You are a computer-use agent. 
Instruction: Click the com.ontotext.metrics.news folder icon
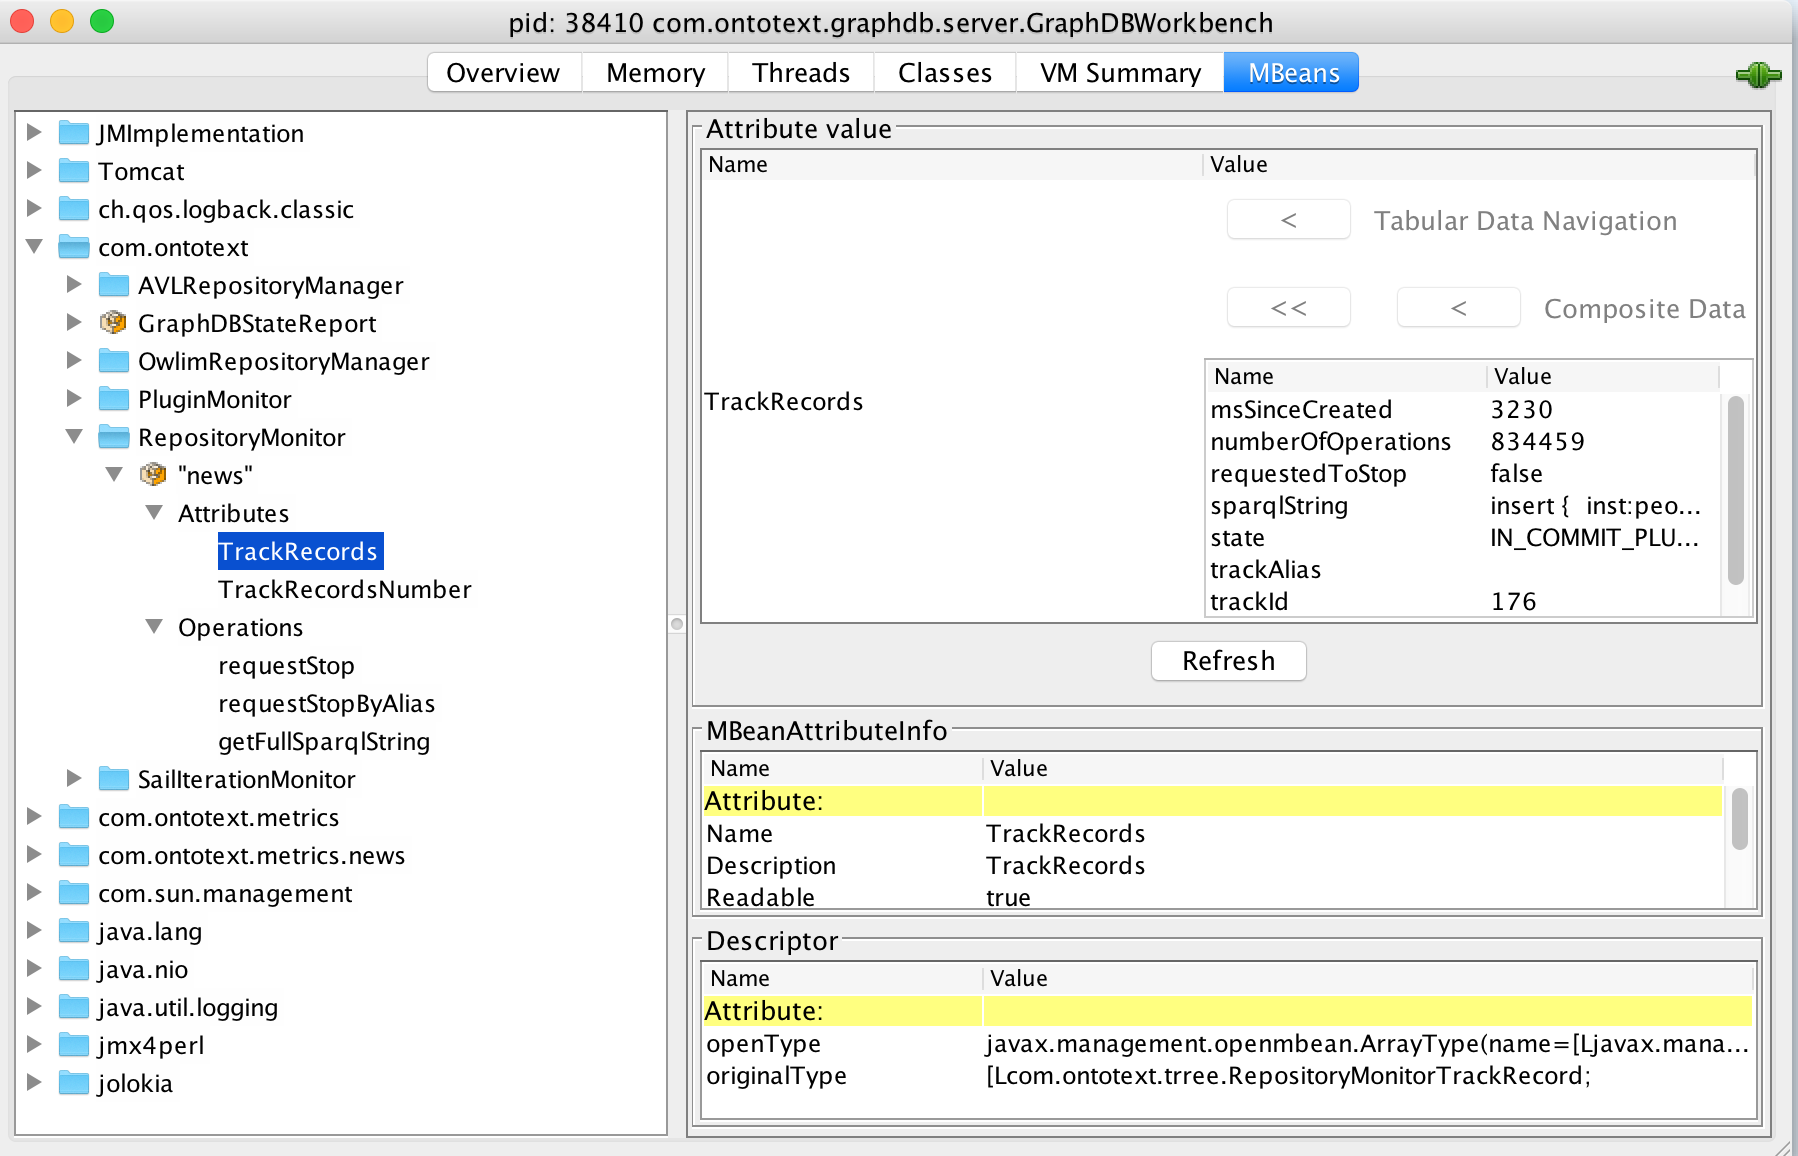[x=74, y=854]
